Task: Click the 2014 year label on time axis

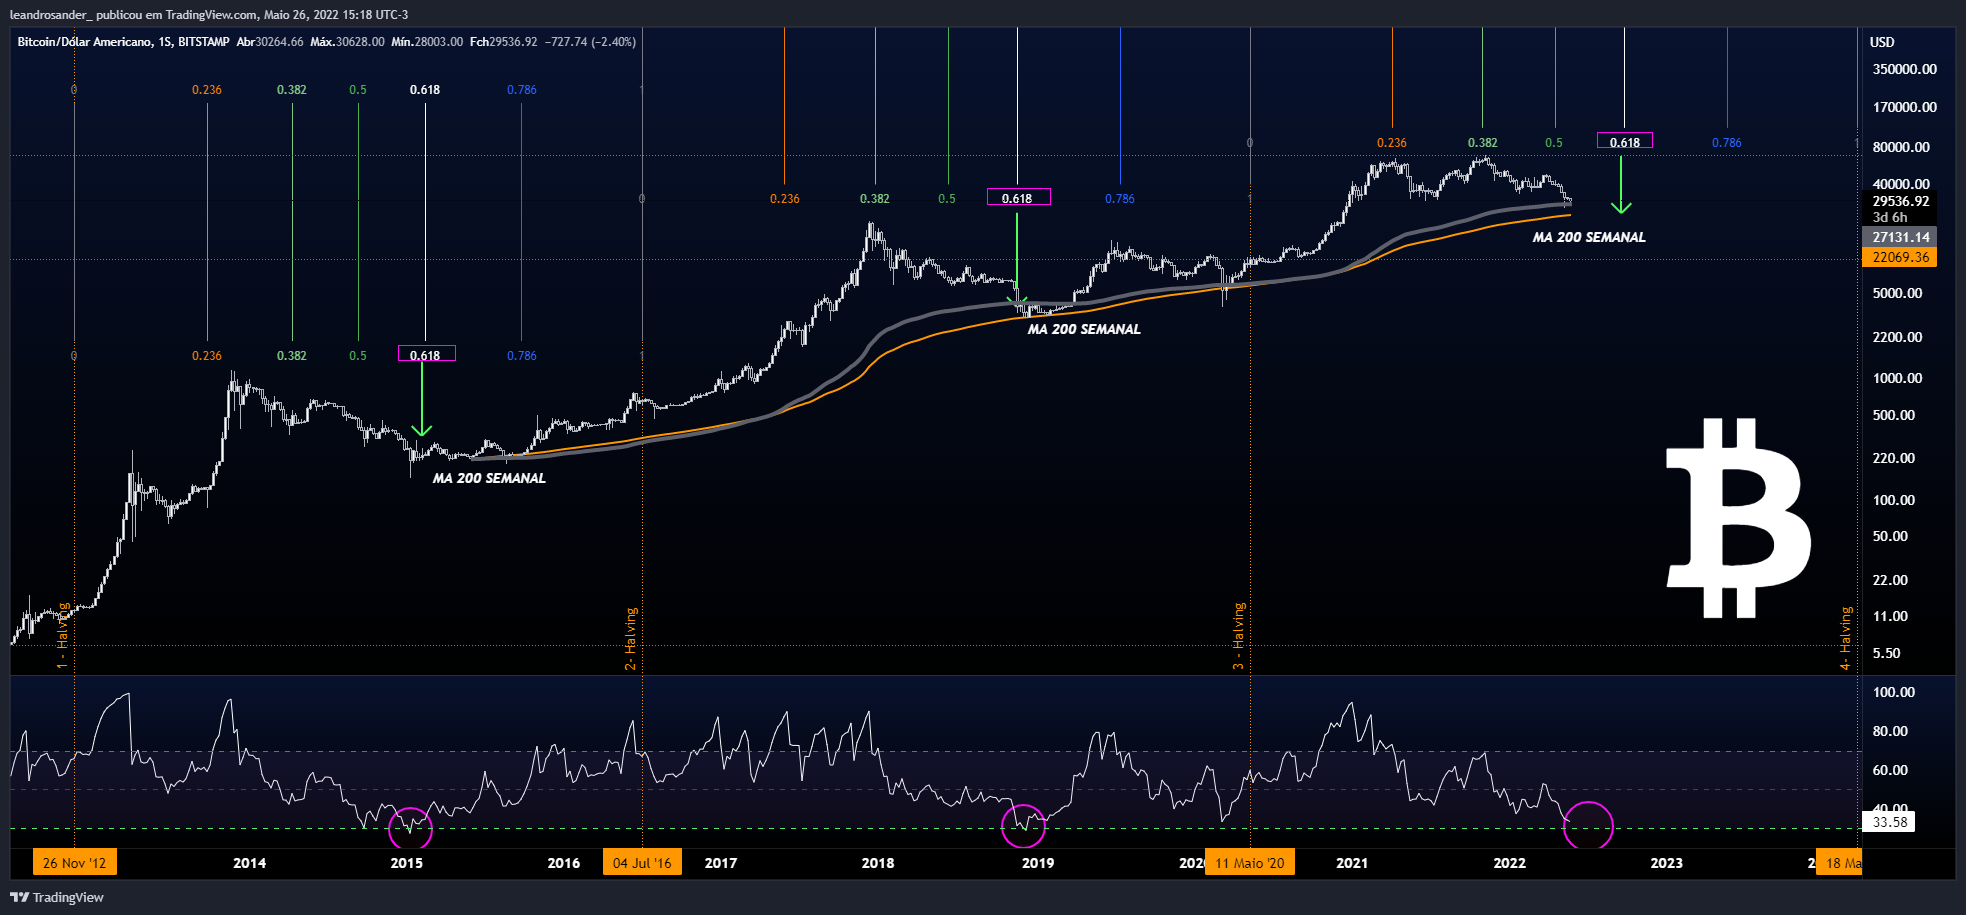Action: coord(250,863)
